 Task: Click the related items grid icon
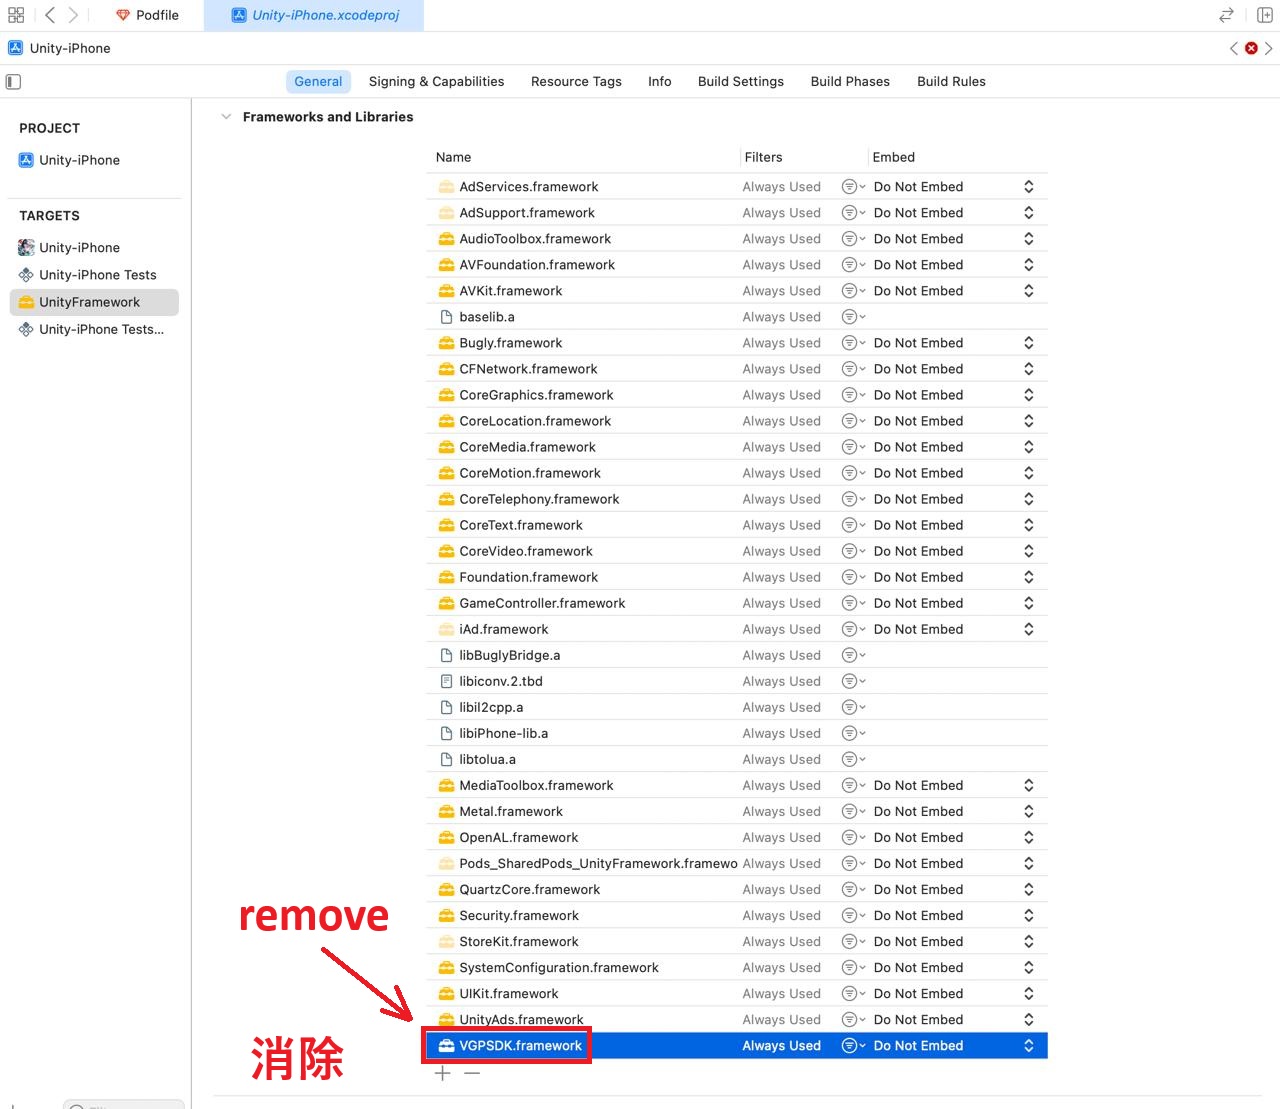click(16, 15)
